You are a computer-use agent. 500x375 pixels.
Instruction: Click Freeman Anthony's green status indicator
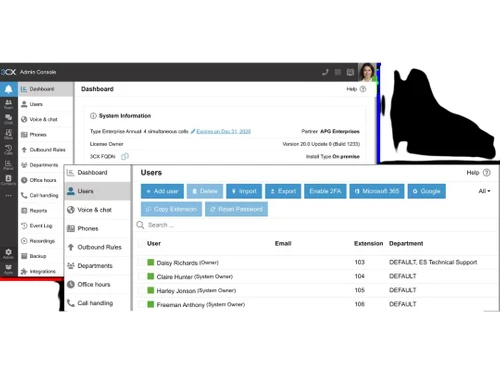click(x=151, y=304)
